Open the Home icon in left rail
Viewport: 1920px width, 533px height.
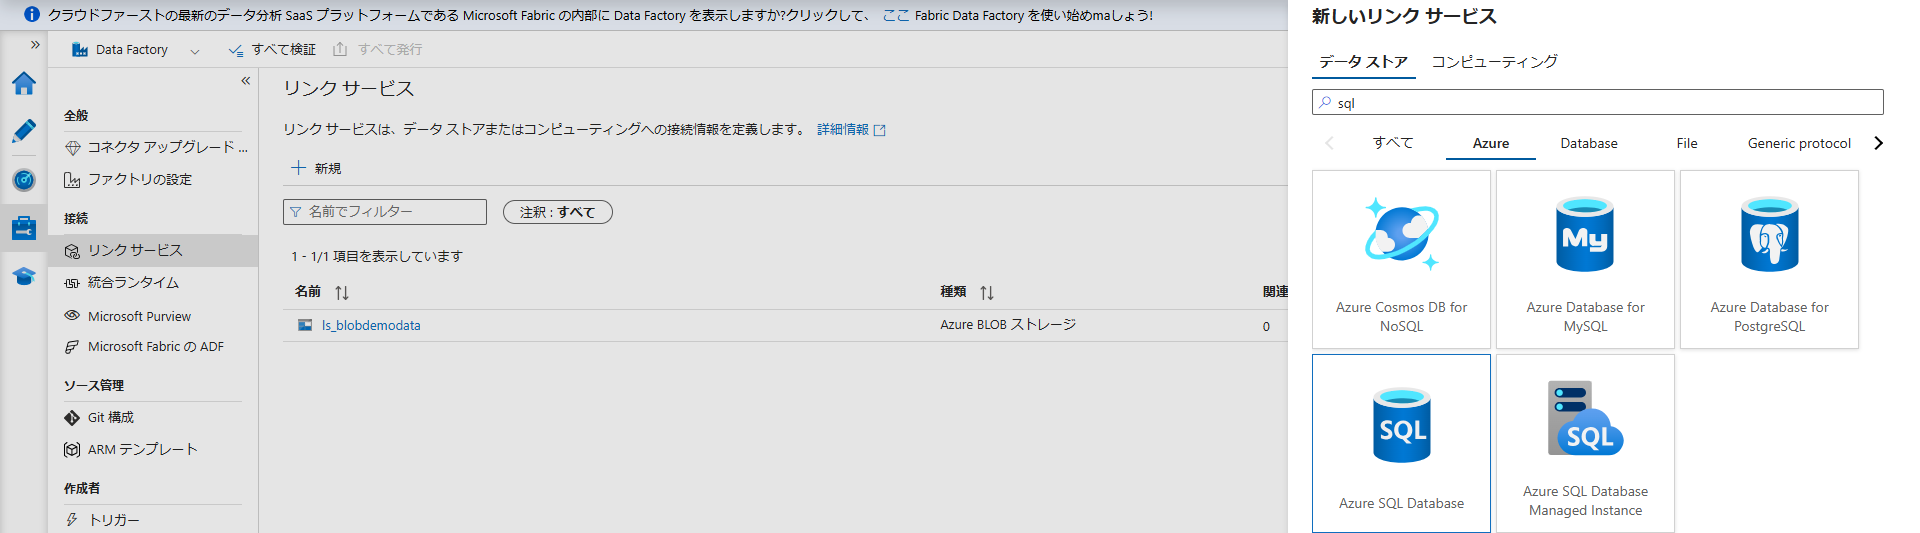[24, 83]
